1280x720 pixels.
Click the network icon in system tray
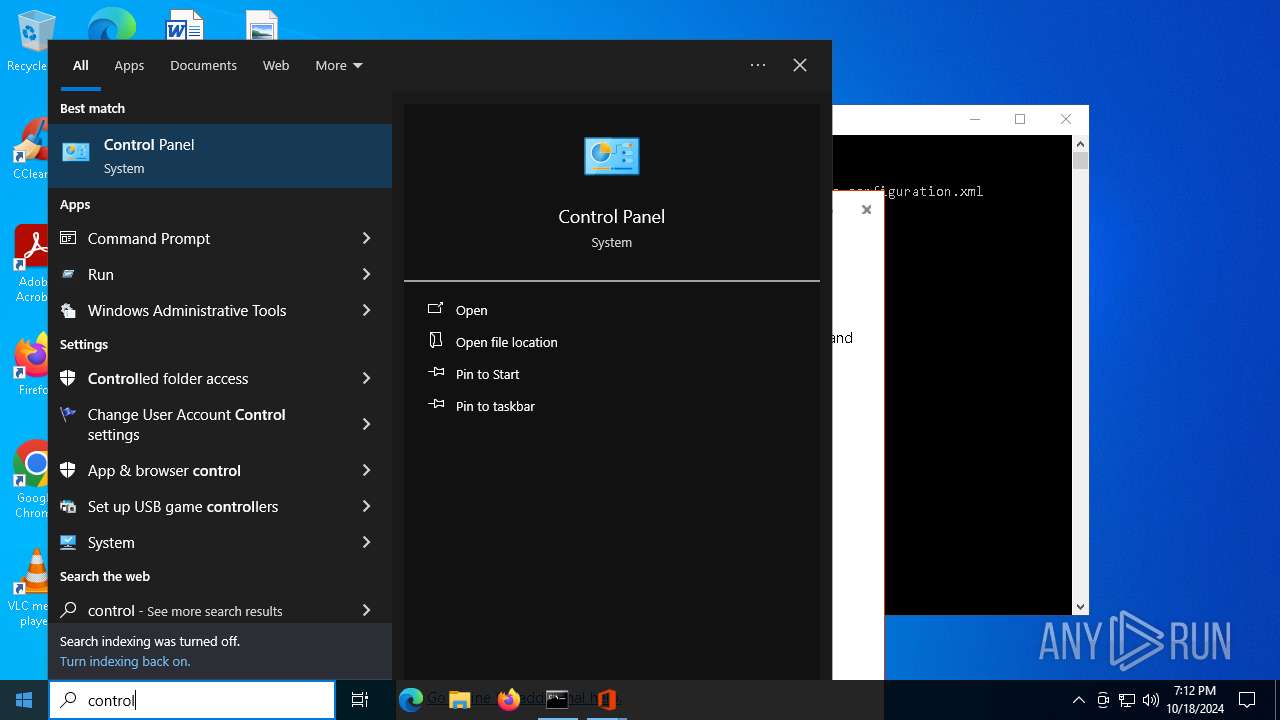coord(1127,700)
